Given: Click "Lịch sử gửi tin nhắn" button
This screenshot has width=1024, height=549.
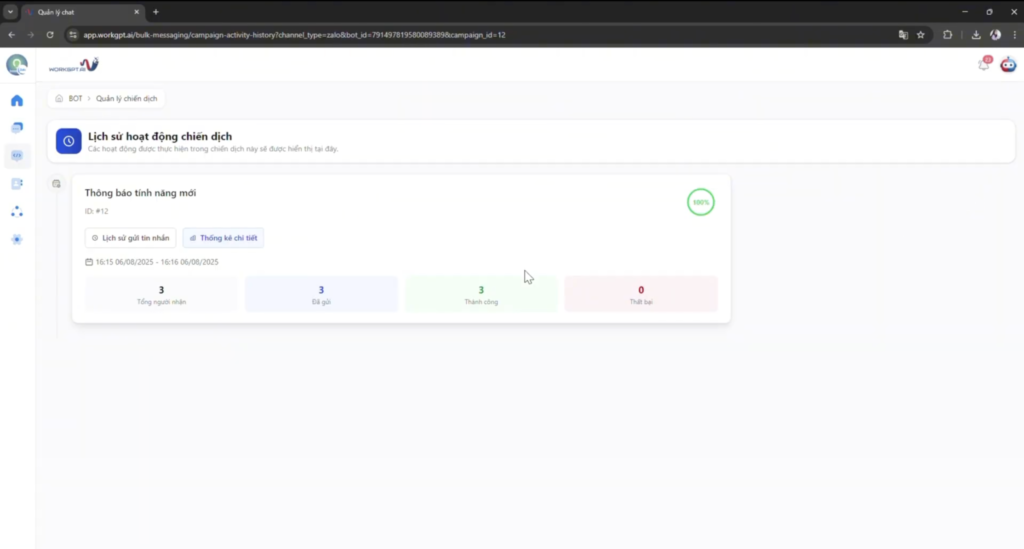Looking at the screenshot, I should tap(130, 238).
